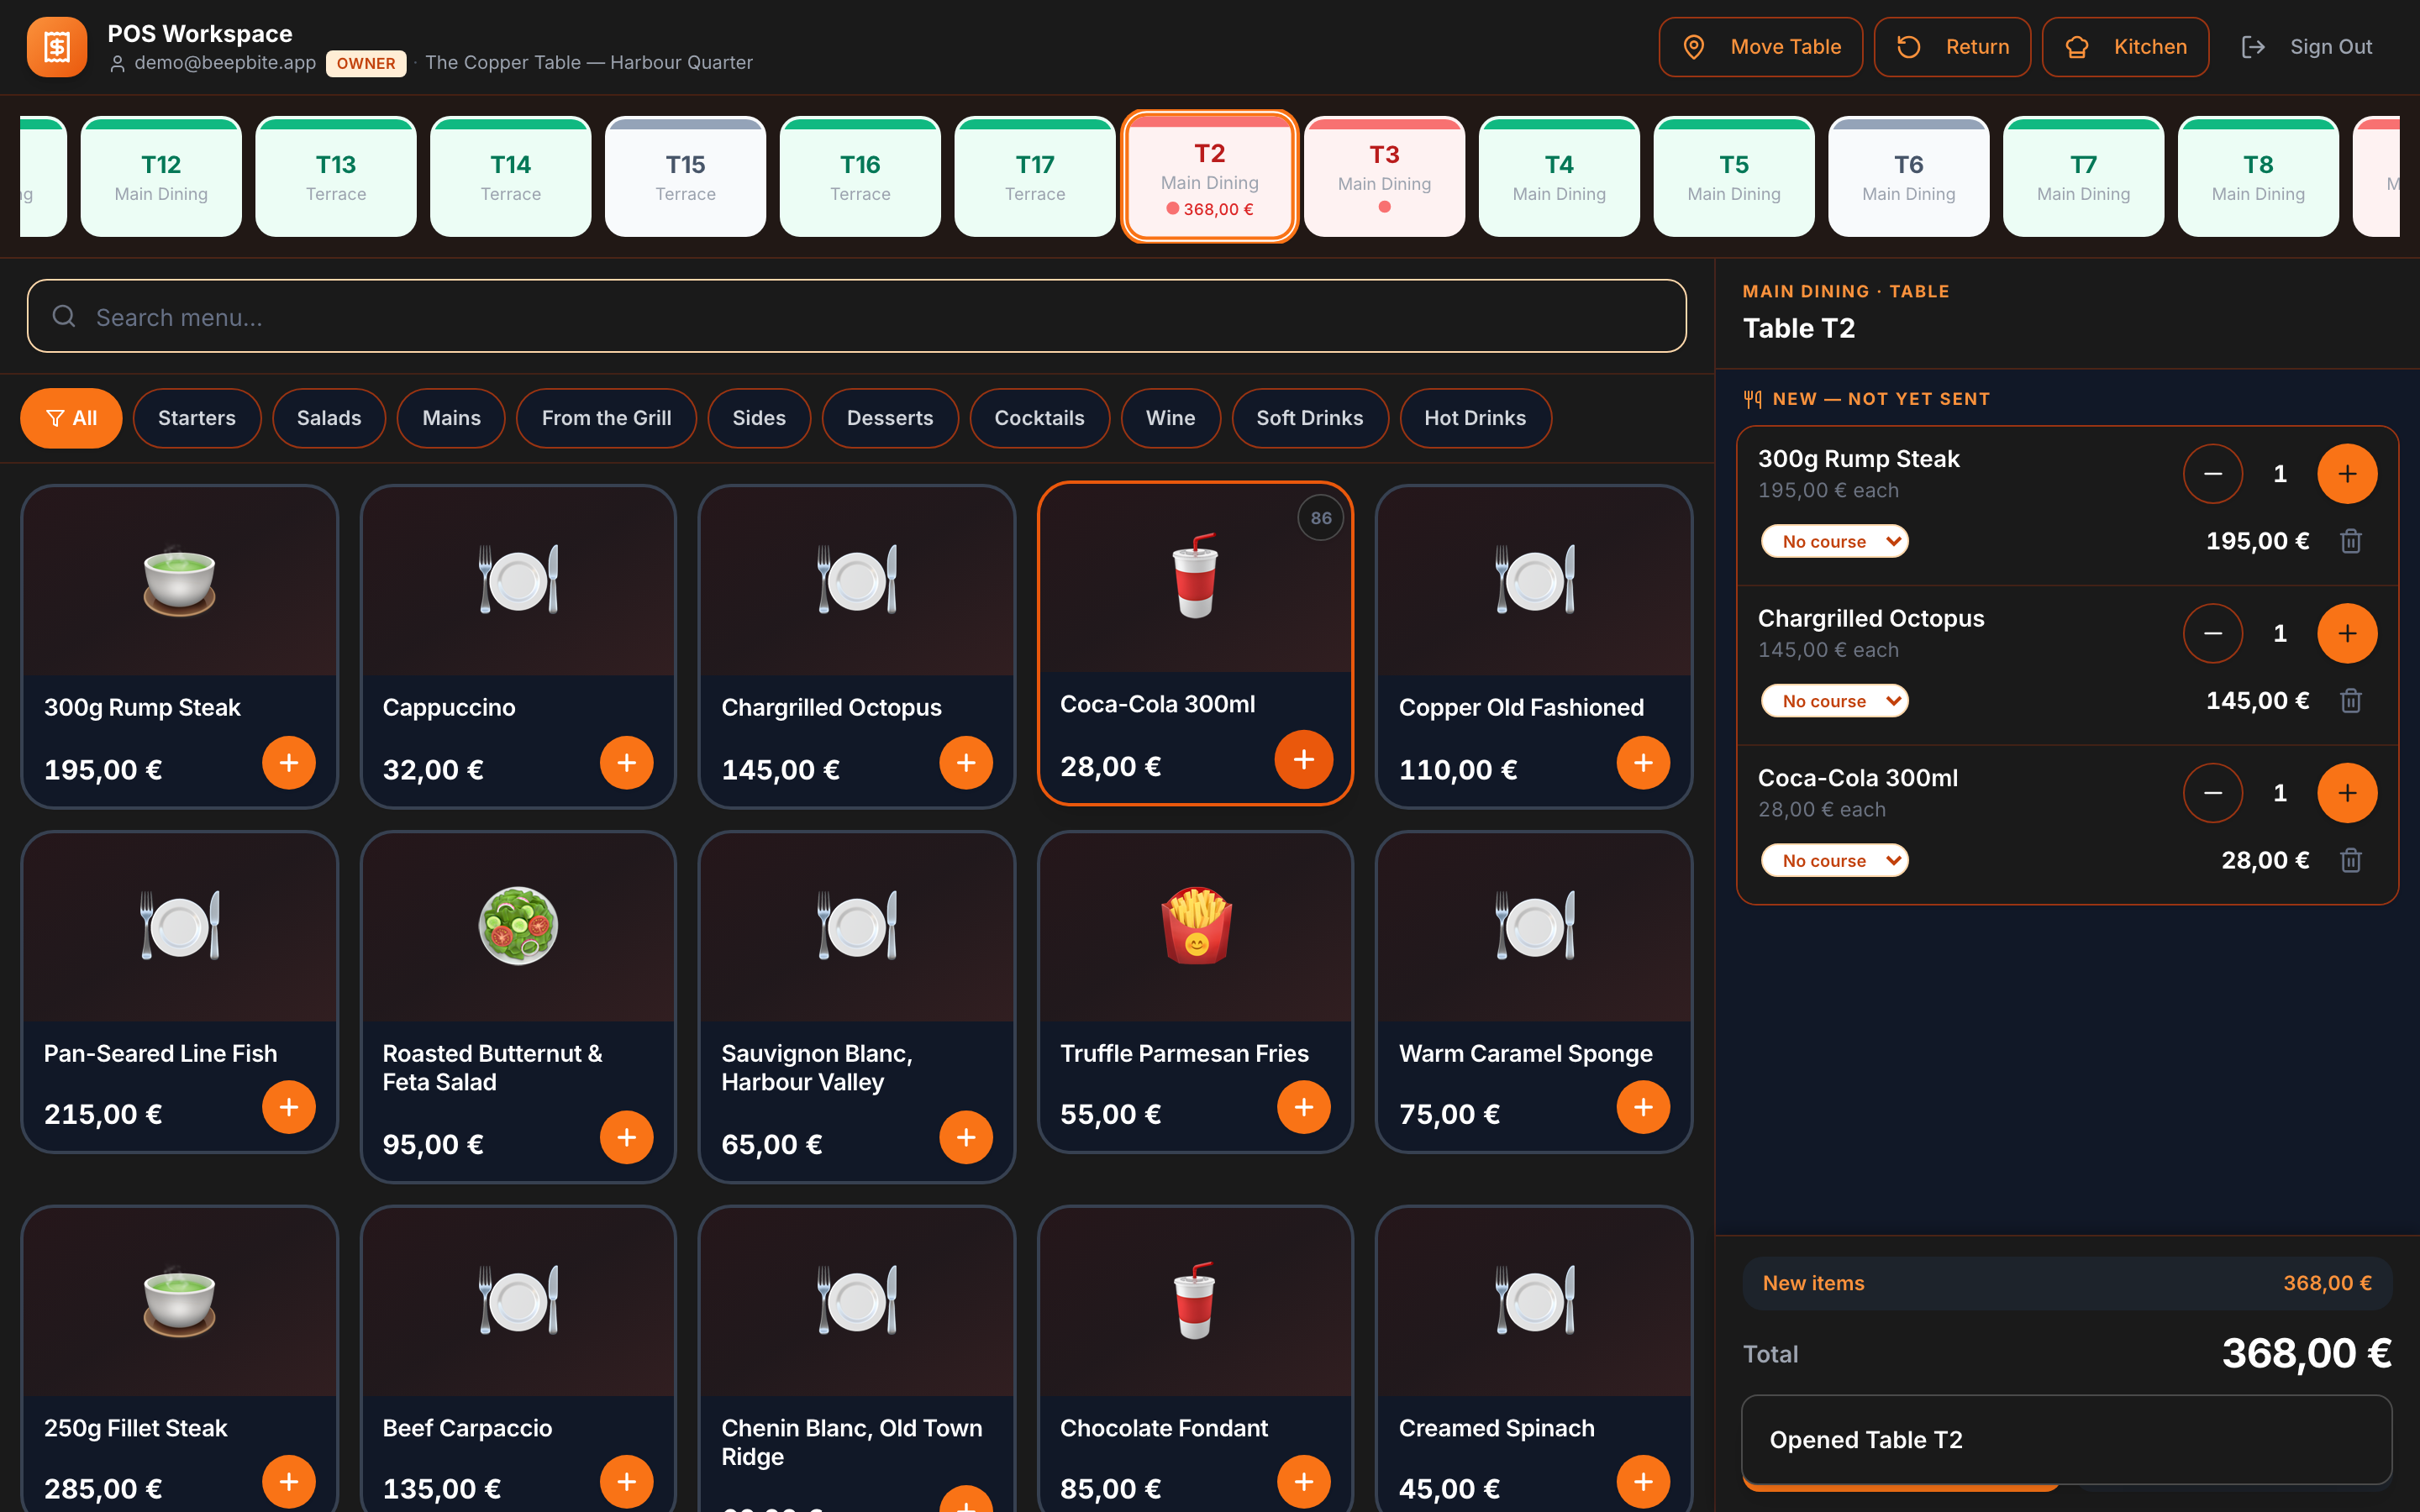
Task: Add Copper Old Fashioned to order
Action: pos(1643,763)
